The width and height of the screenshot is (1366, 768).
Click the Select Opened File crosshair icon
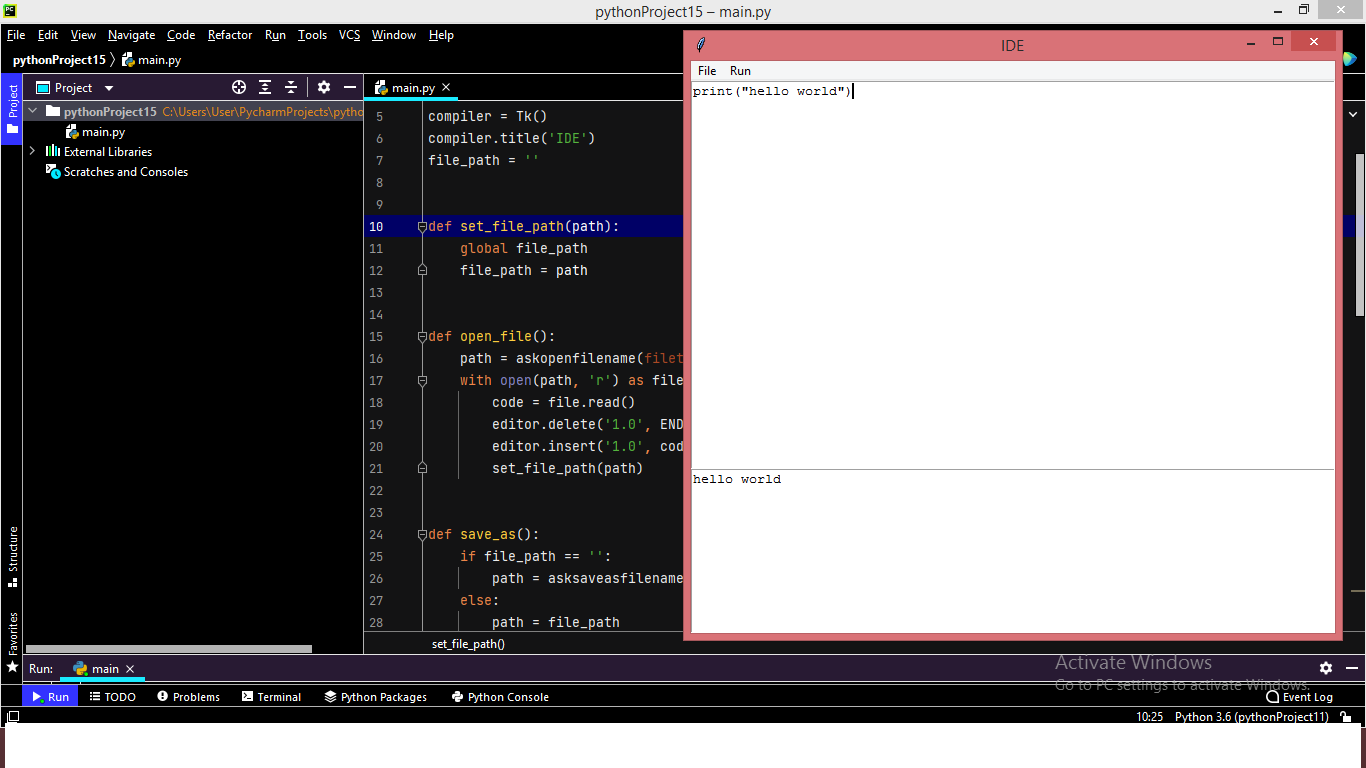click(x=239, y=87)
